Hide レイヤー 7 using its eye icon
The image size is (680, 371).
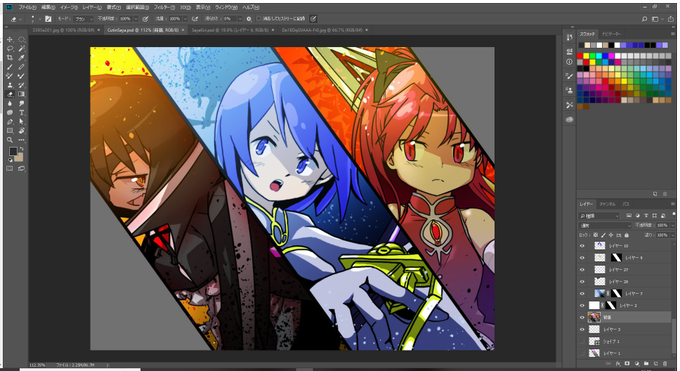click(x=582, y=293)
